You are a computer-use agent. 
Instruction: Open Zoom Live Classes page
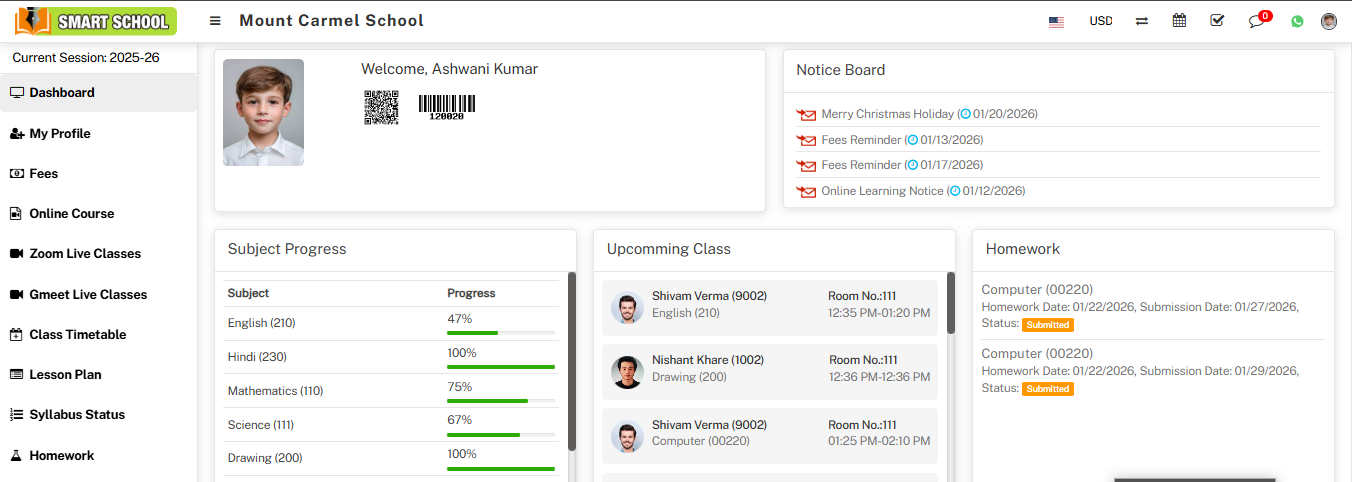coord(85,254)
